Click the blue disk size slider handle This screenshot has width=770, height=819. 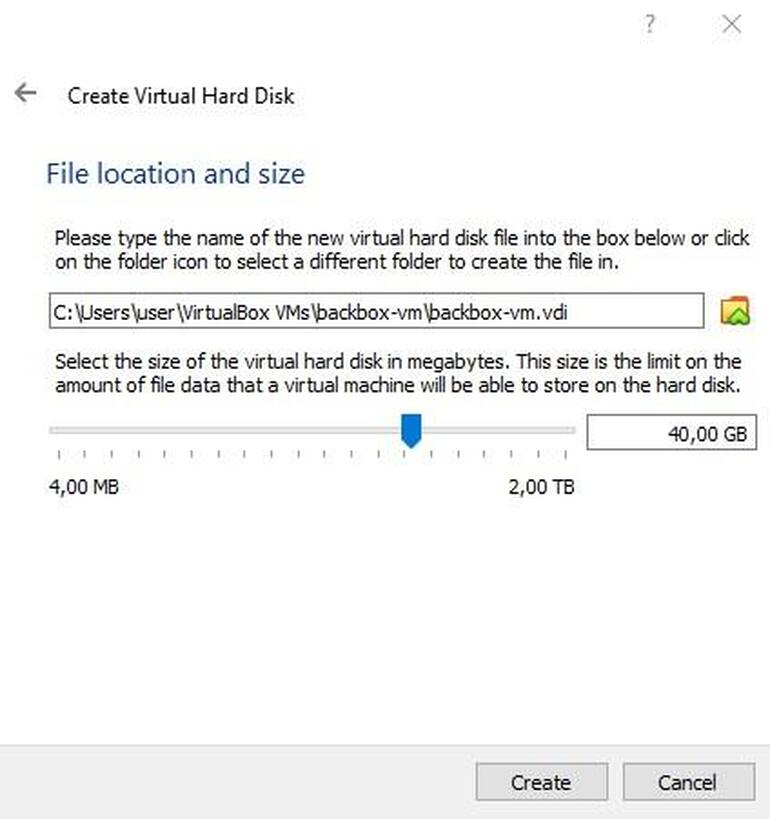(x=411, y=431)
